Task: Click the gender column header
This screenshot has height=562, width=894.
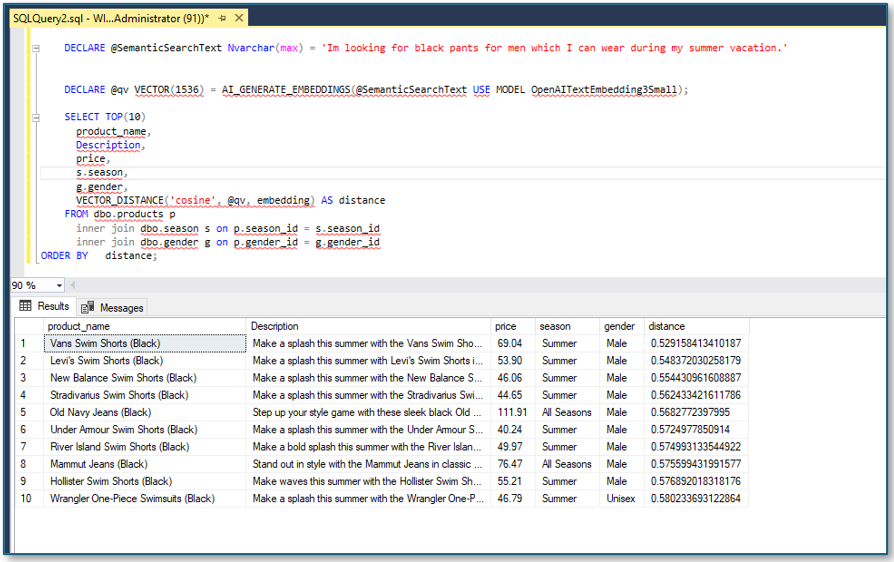Action: [621, 326]
